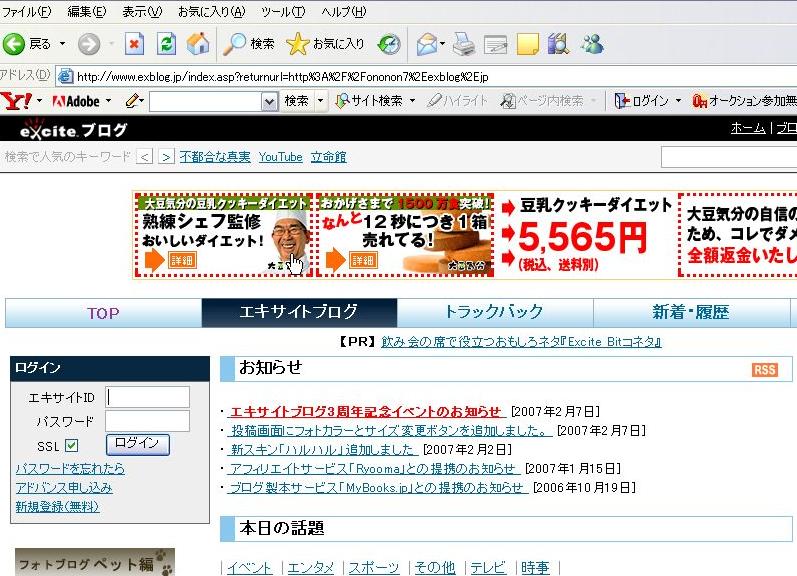Click the Edit page toolbar icon
Viewport: 797px width, 576px height.
point(496,45)
